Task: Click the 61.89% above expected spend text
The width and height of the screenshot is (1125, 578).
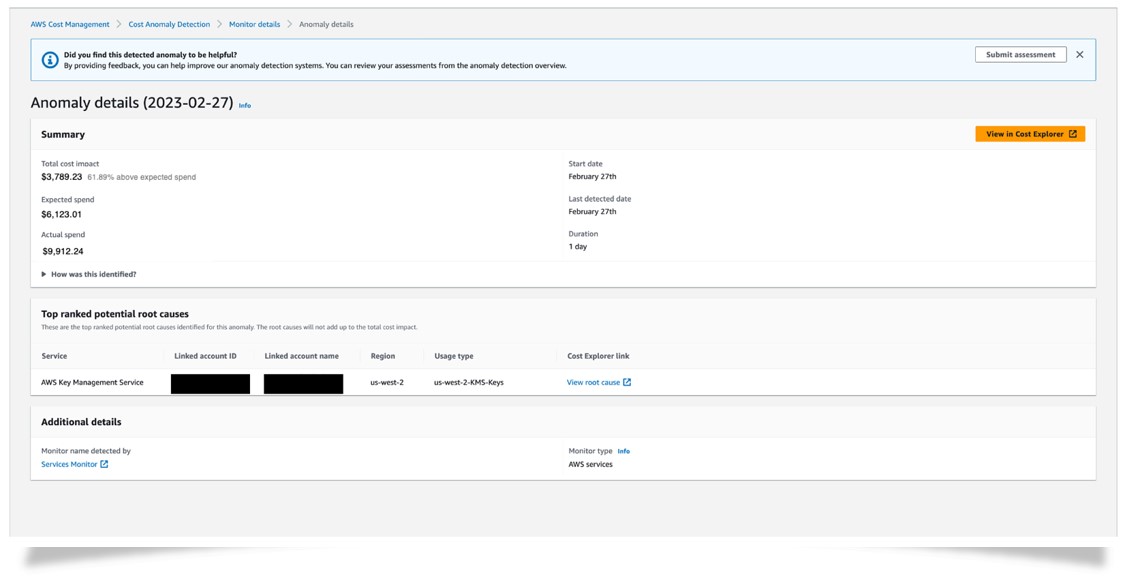Action: (141, 177)
